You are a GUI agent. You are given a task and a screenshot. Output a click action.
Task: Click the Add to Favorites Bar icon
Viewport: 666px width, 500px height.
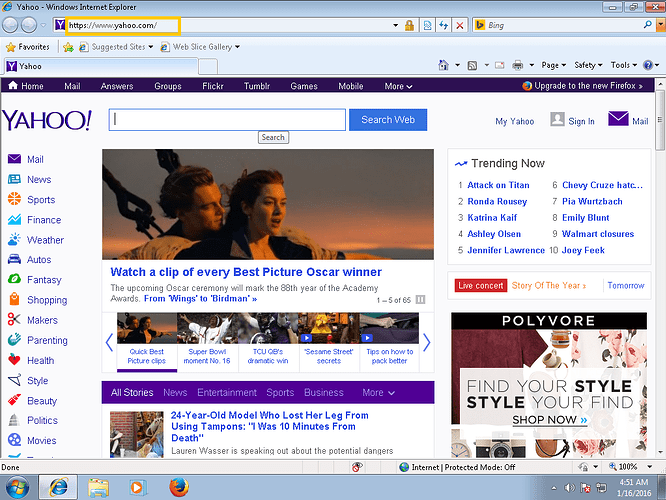(68, 47)
